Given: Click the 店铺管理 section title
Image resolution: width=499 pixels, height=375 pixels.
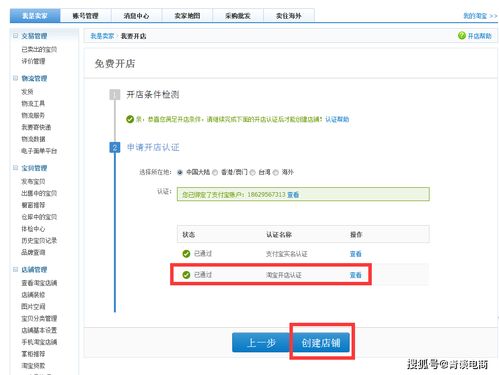Looking at the screenshot, I should coord(34,269).
